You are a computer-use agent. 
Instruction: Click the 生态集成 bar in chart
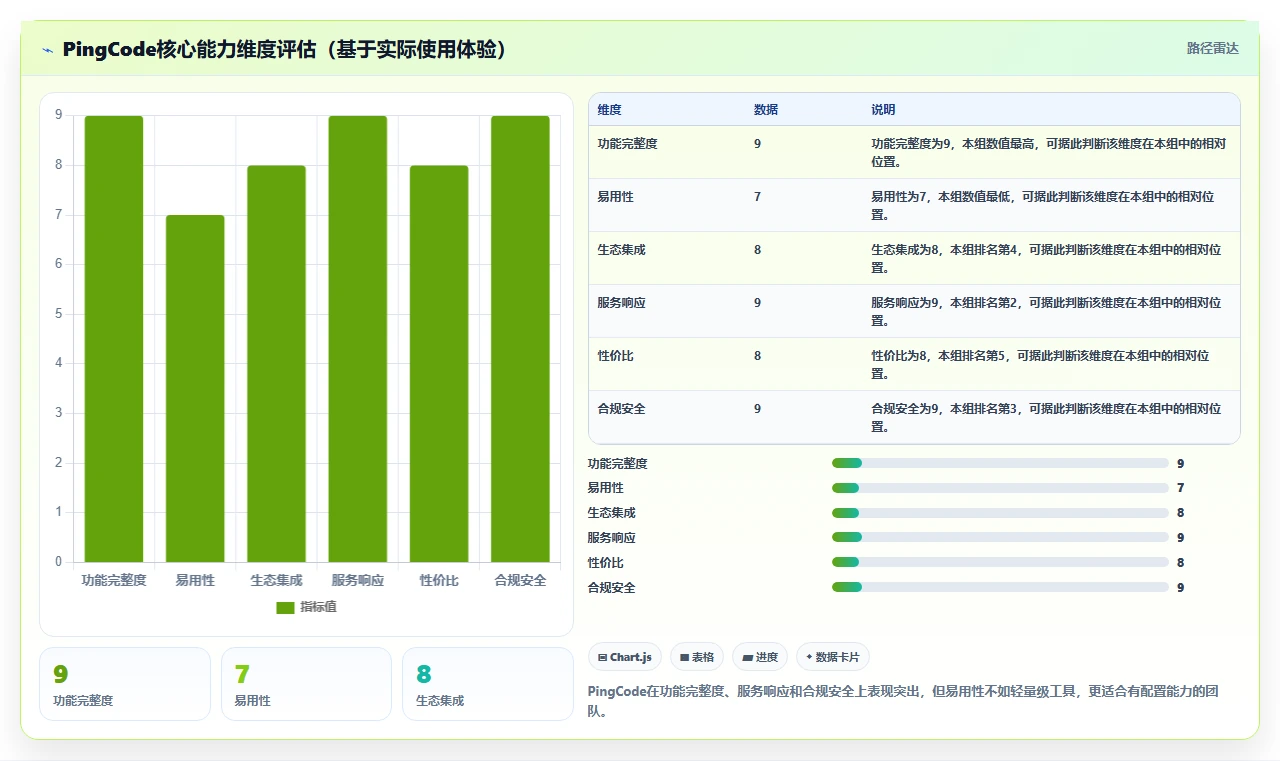point(277,364)
